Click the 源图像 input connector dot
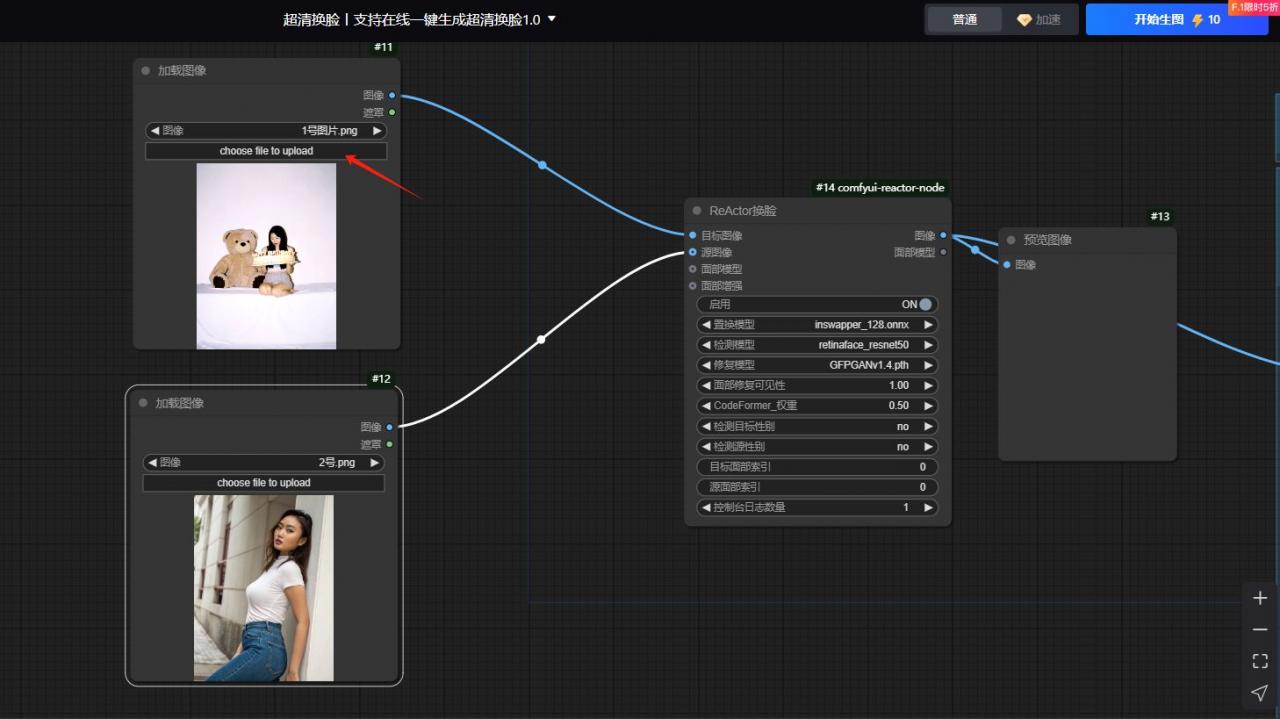 coord(693,252)
